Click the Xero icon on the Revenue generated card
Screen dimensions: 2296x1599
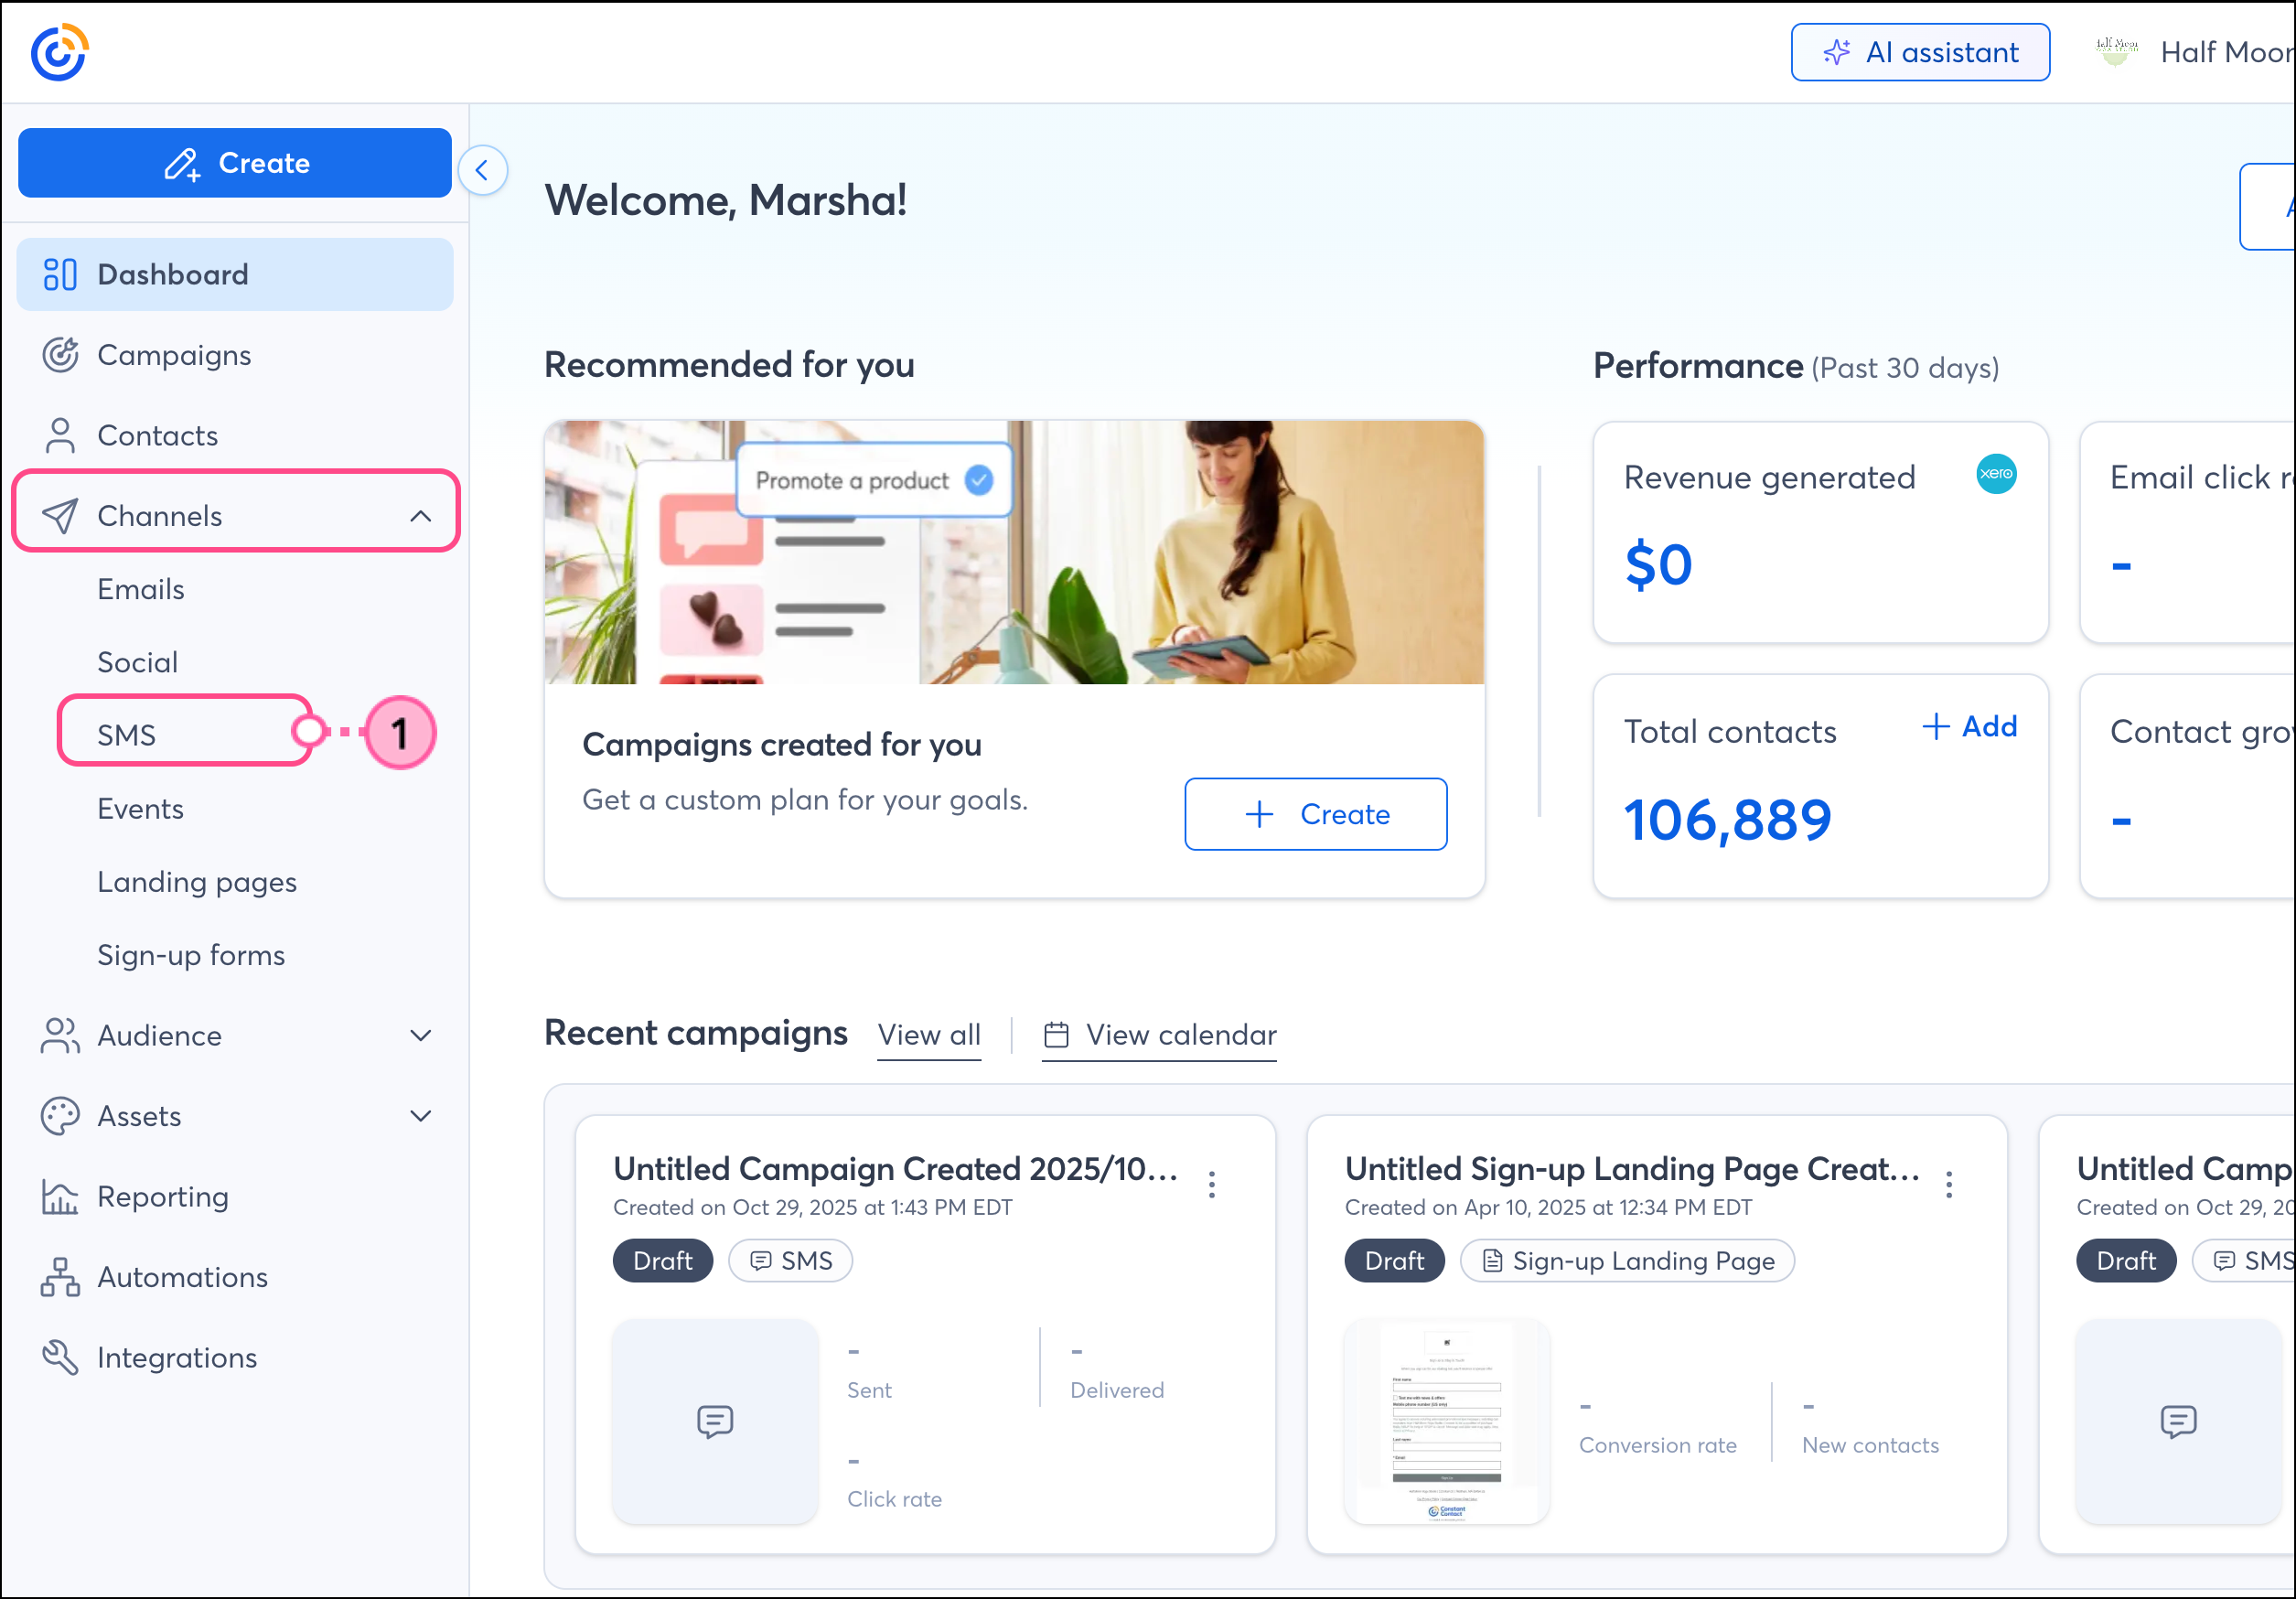1995,474
